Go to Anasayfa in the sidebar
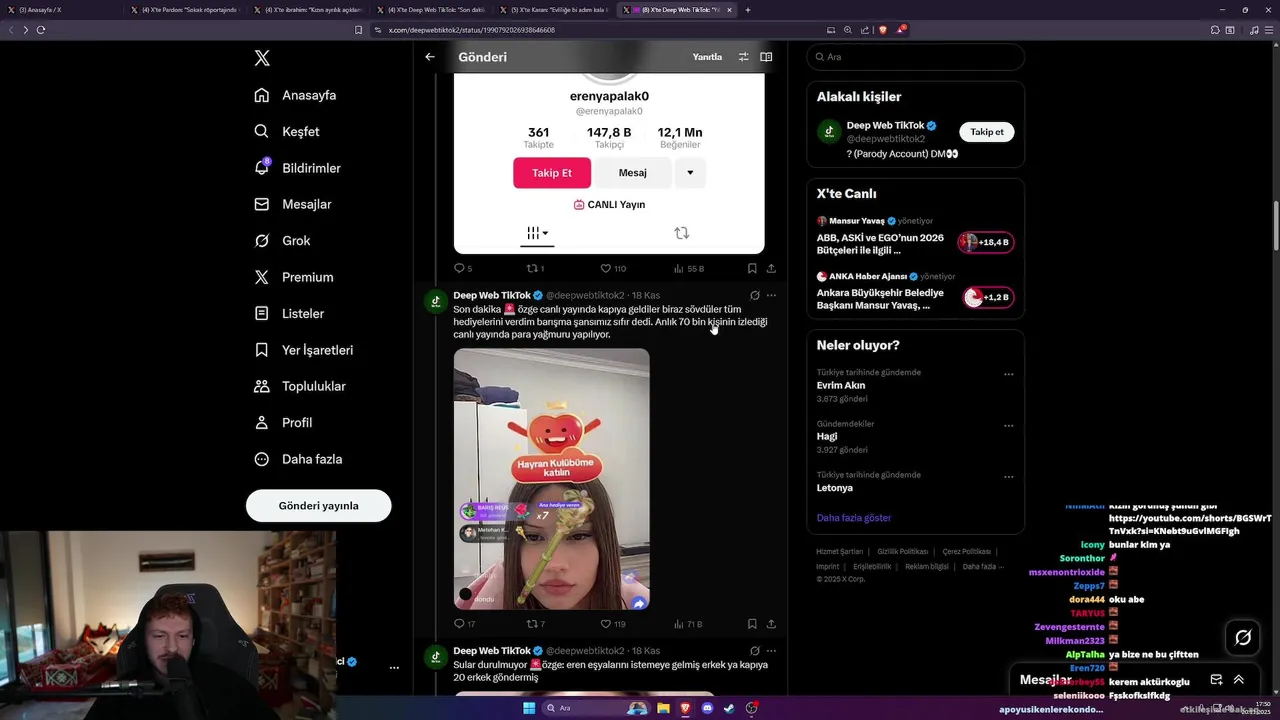 point(295,95)
